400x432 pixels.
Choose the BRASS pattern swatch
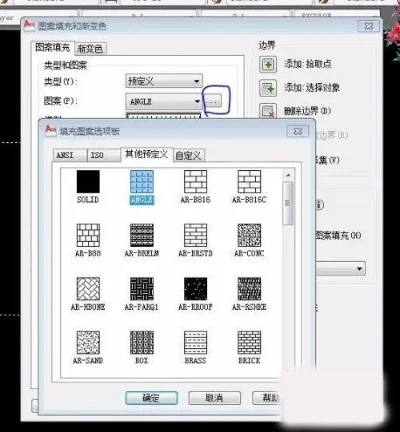195,342
